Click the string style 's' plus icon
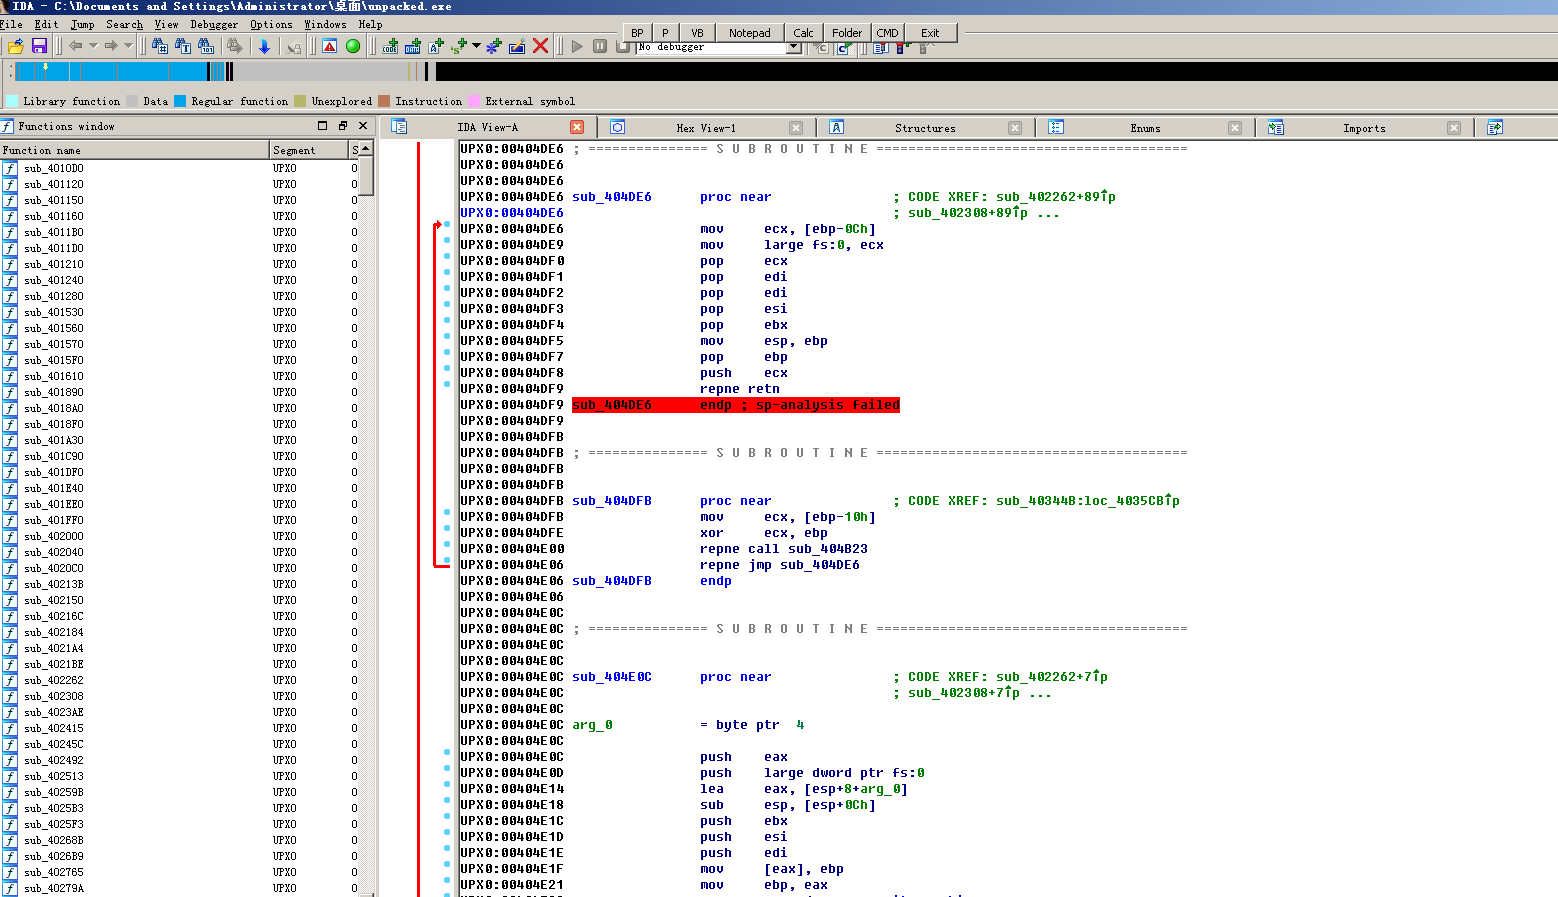The width and height of the screenshot is (1558, 897). [459, 46]
